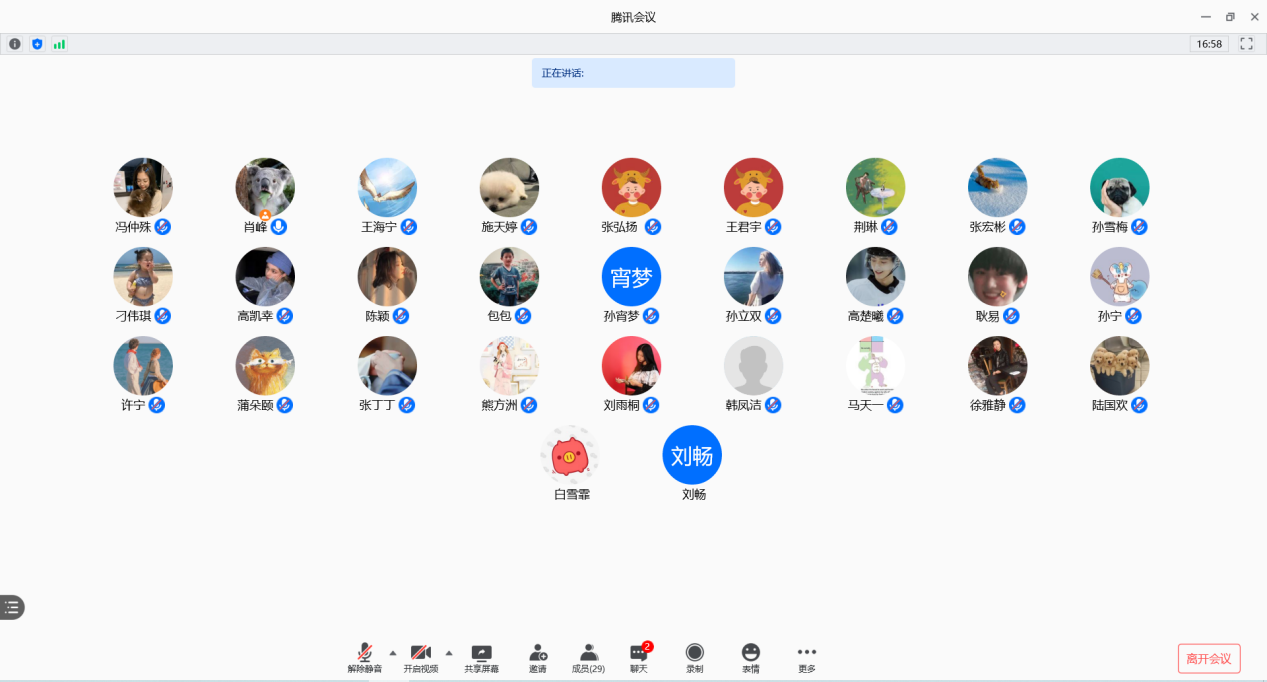Toggle the left-edge list panel button
Viewport: 1267px width, 682px height.
coord(12,607)
